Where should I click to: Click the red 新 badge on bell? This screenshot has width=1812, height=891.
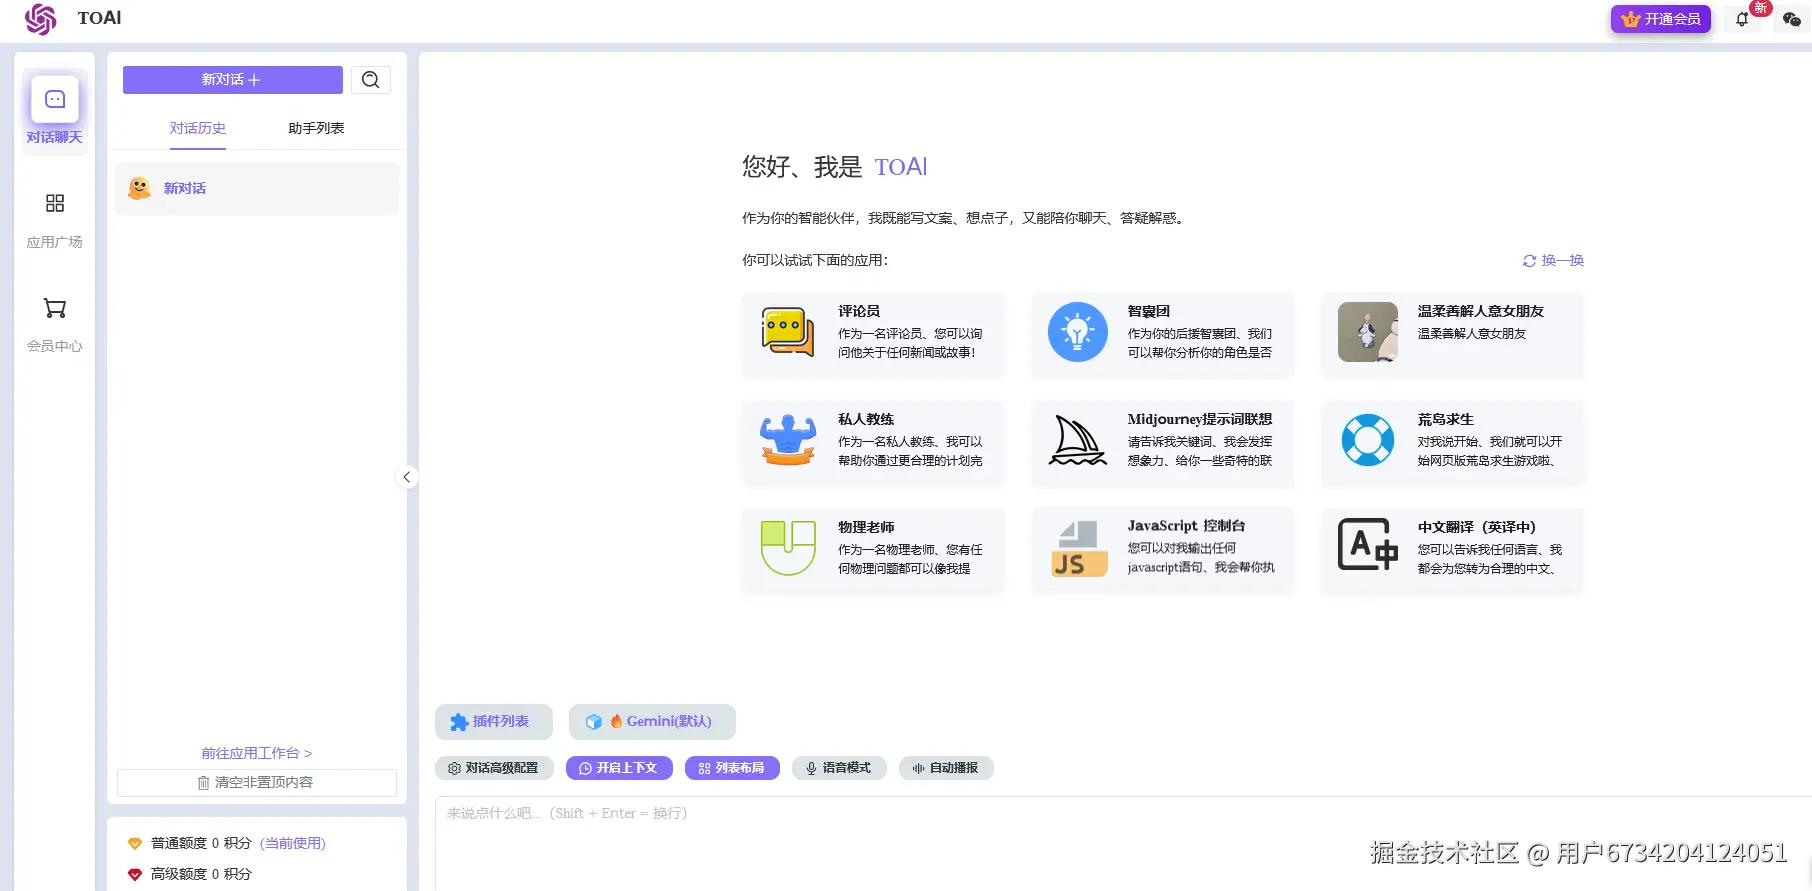tap(1761, 8)
